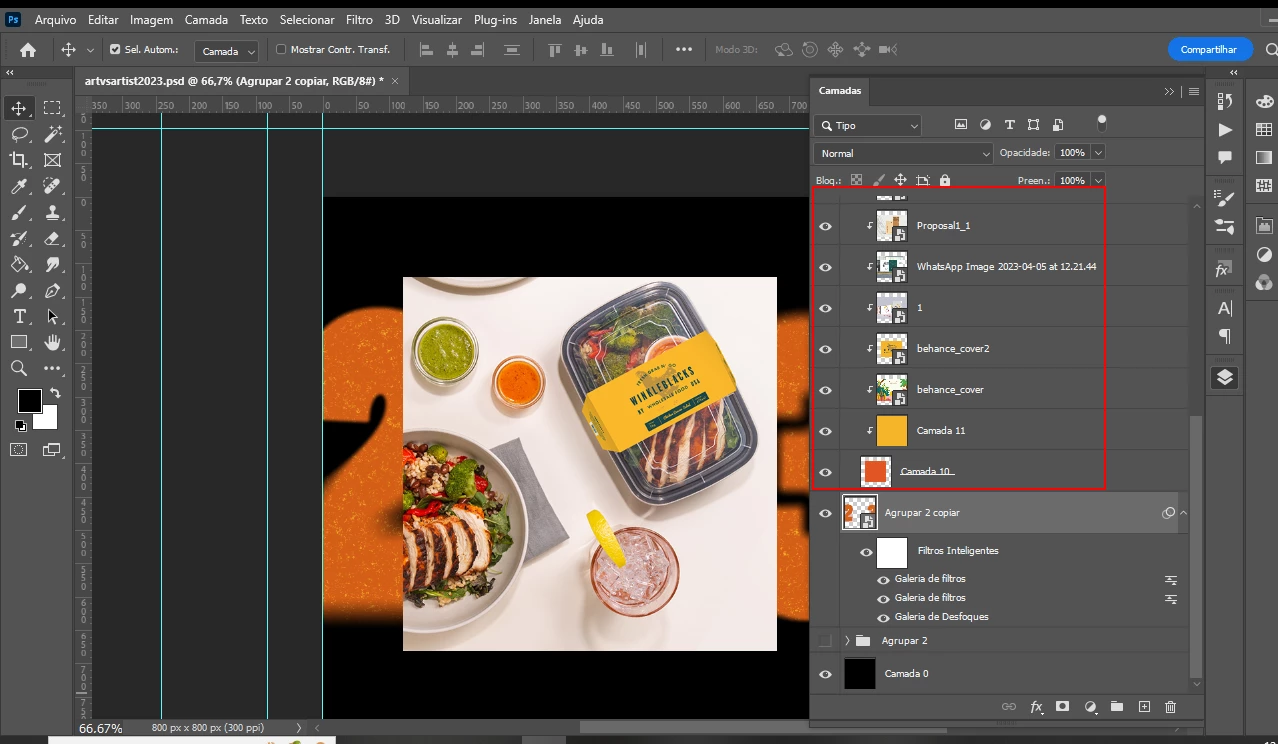Select the Lasso tool
This screenshot has width=1278, height=744.
pyautogui.click(x=19, y=134)
